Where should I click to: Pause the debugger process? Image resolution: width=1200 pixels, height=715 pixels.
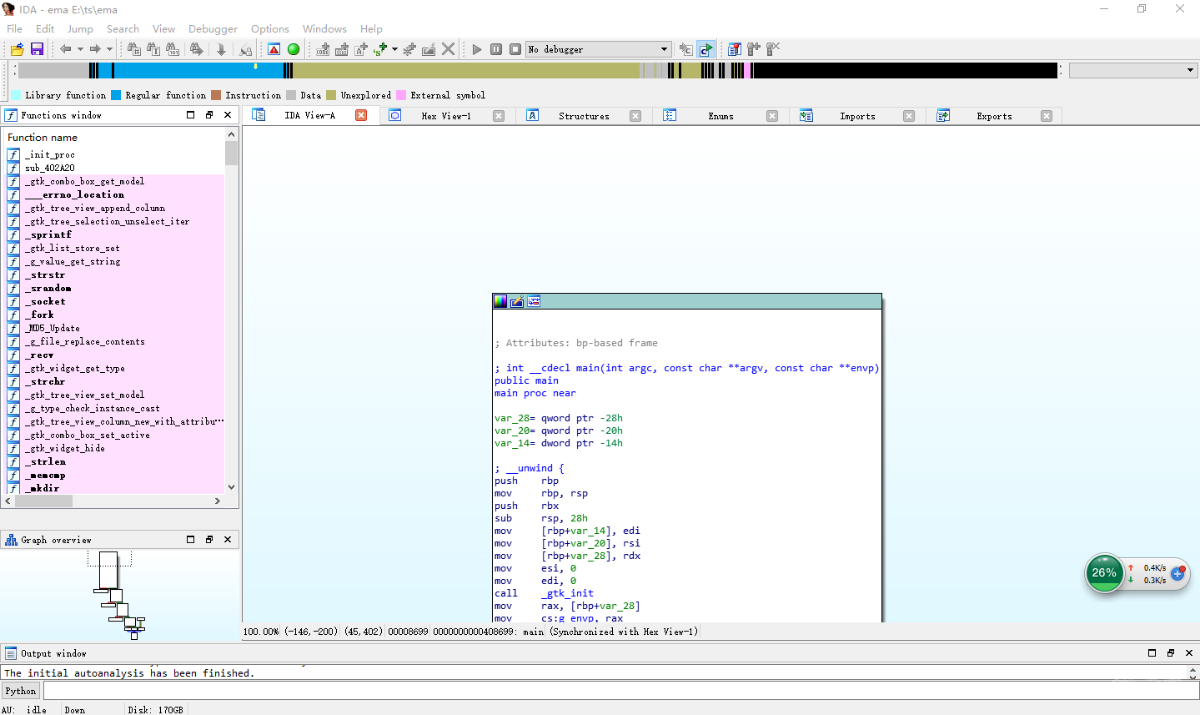tap(496, 49)
